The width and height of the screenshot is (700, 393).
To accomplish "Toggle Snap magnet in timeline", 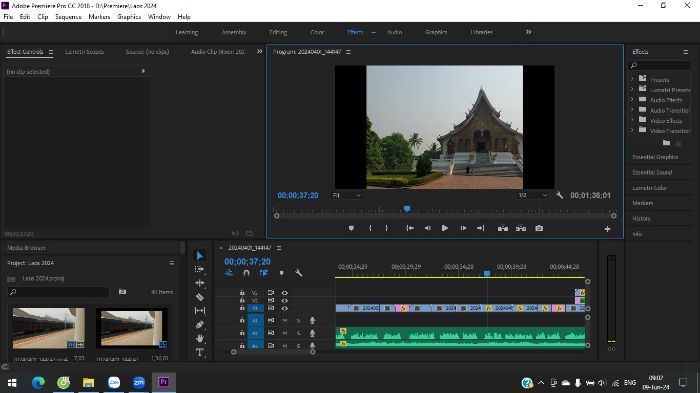I will [x=246, y=273].
